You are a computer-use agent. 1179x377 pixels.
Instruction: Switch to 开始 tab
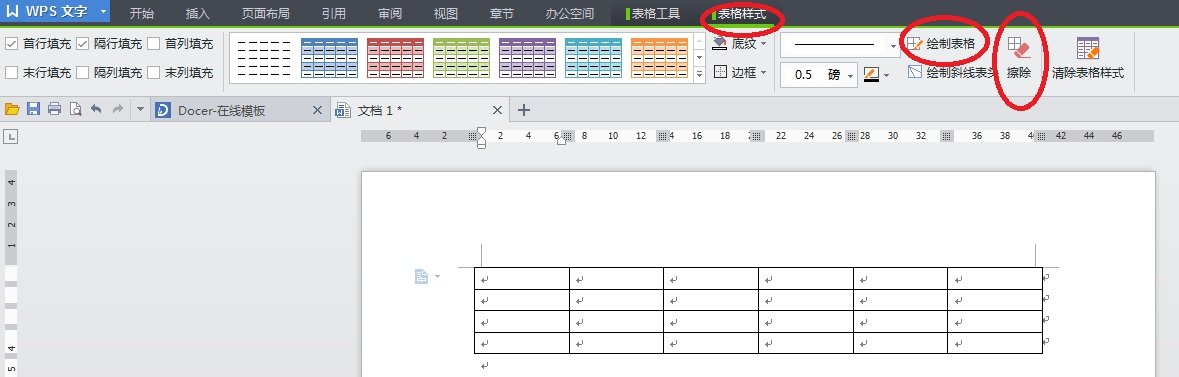tap(141, 13)
